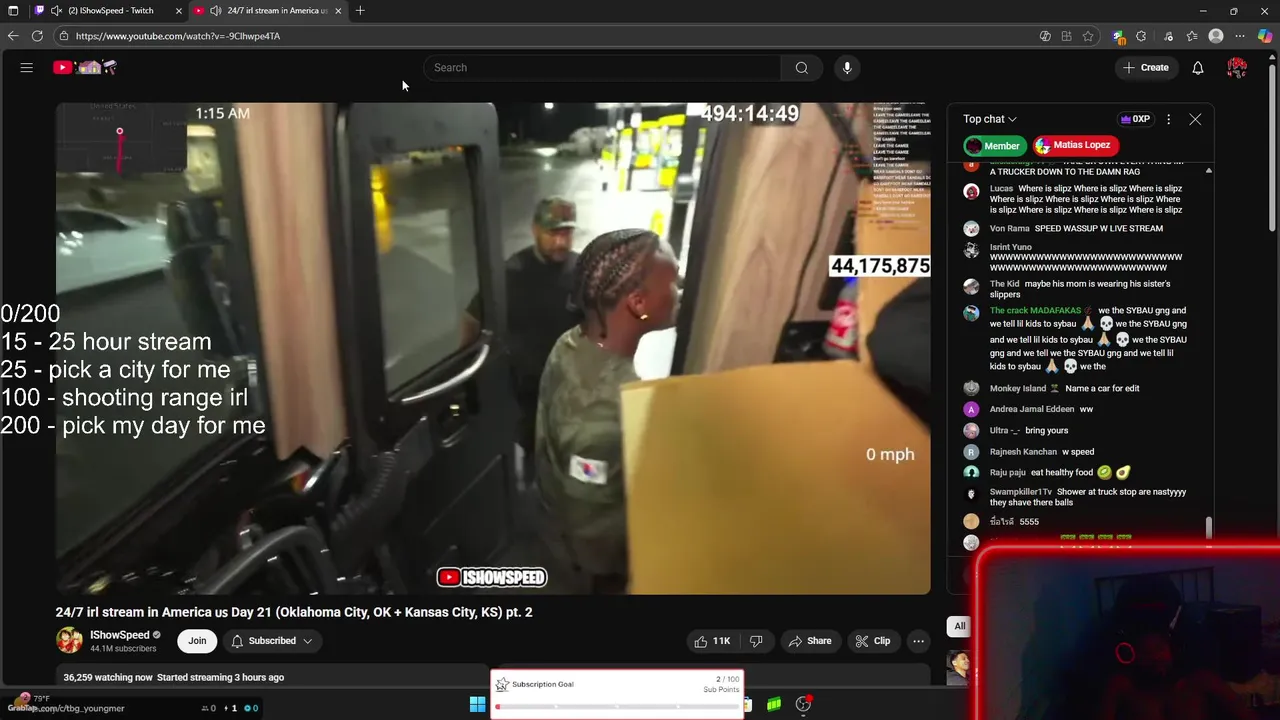Focus the YouTube search field
This screenshot has height=720, width=1280.
[603, 68]
